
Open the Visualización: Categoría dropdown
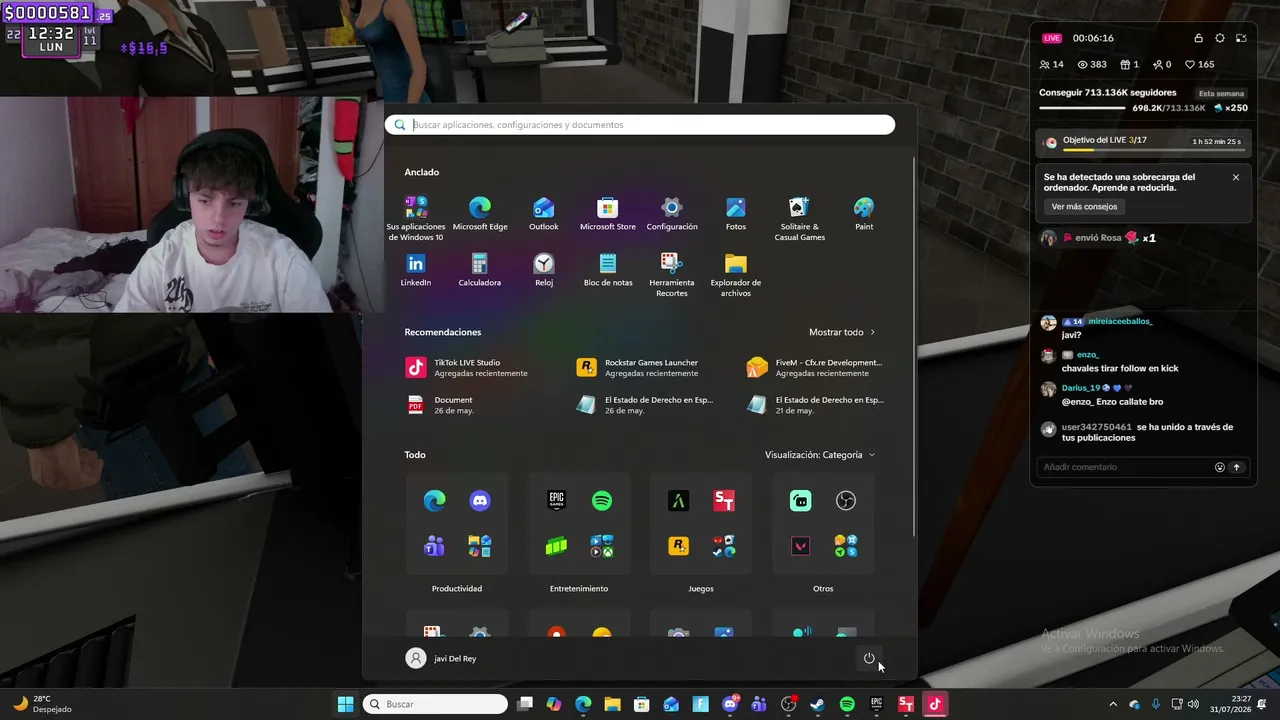tap(820, 455)
